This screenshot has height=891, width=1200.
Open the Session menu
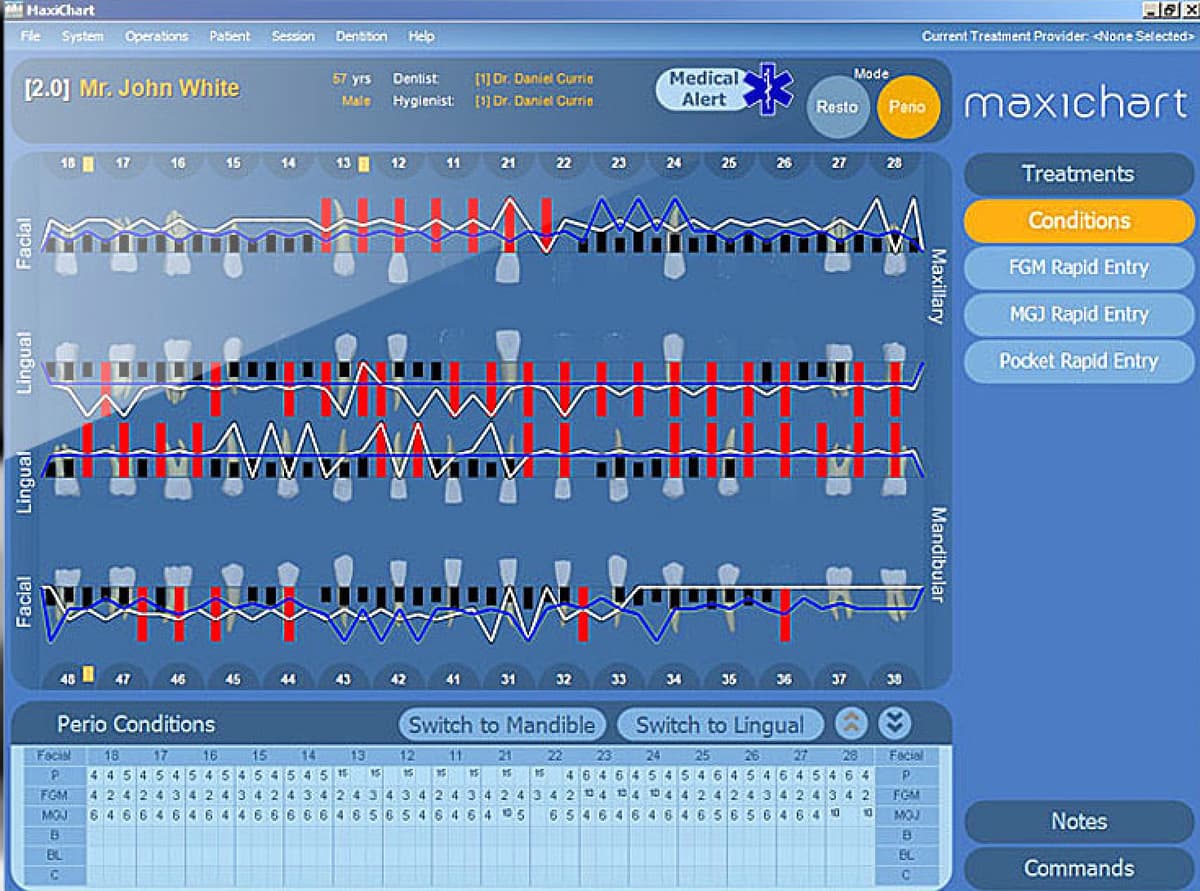tap(293, 36)
